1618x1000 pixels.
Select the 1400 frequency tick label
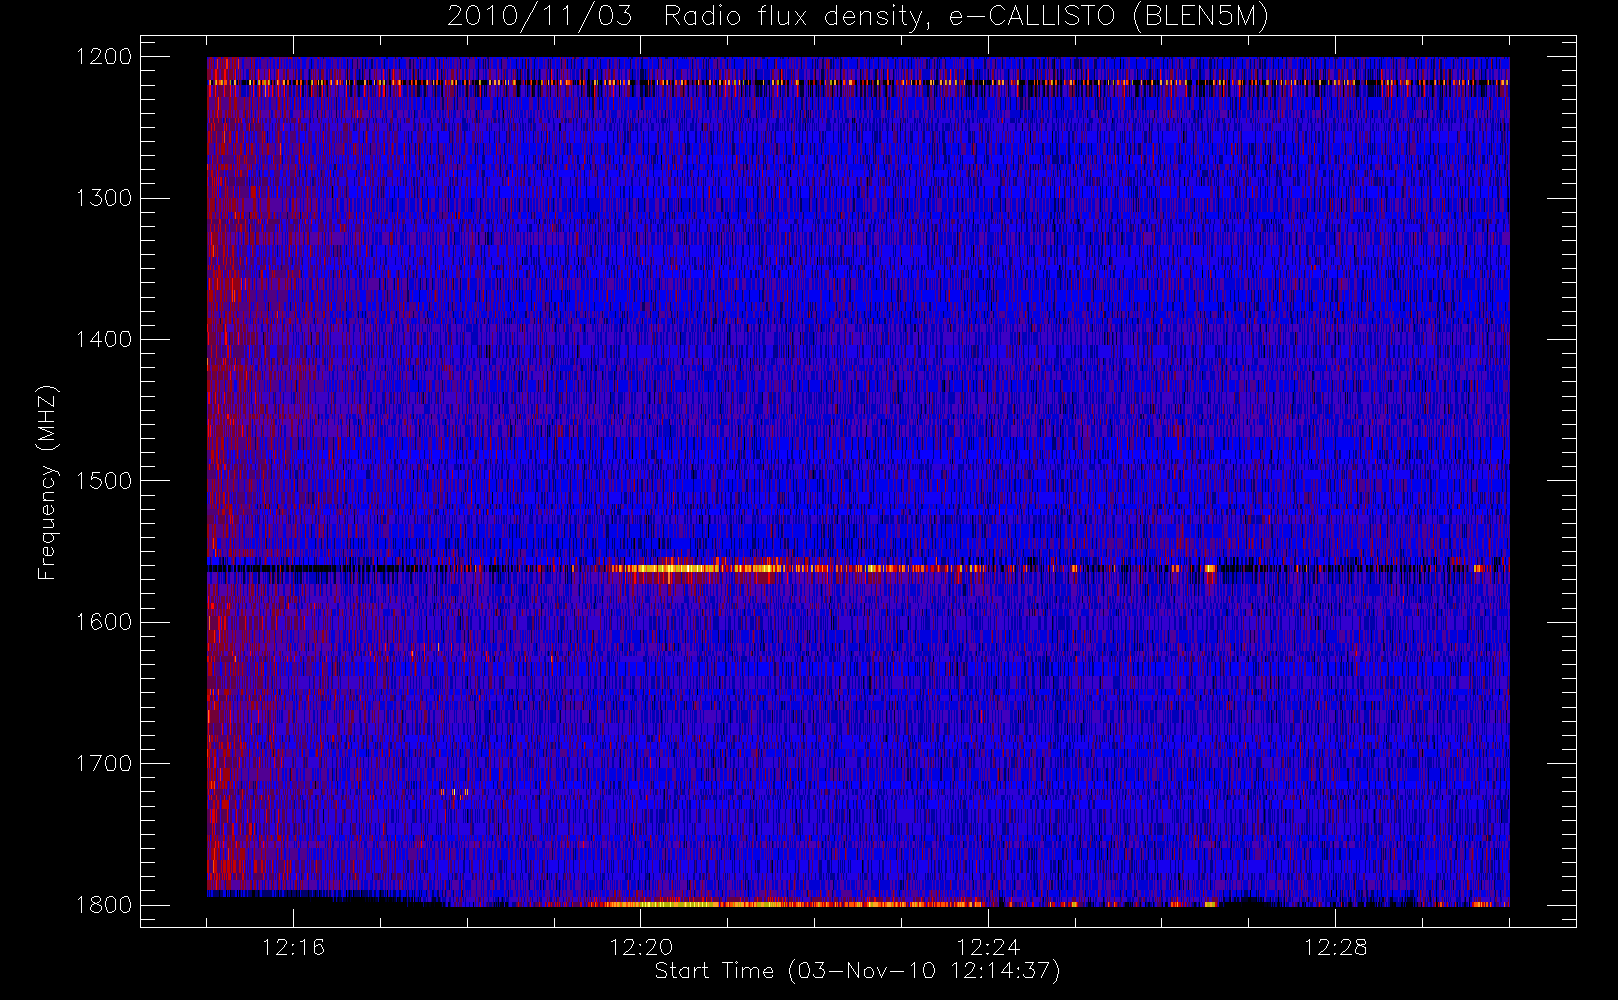tap(104, 339)
